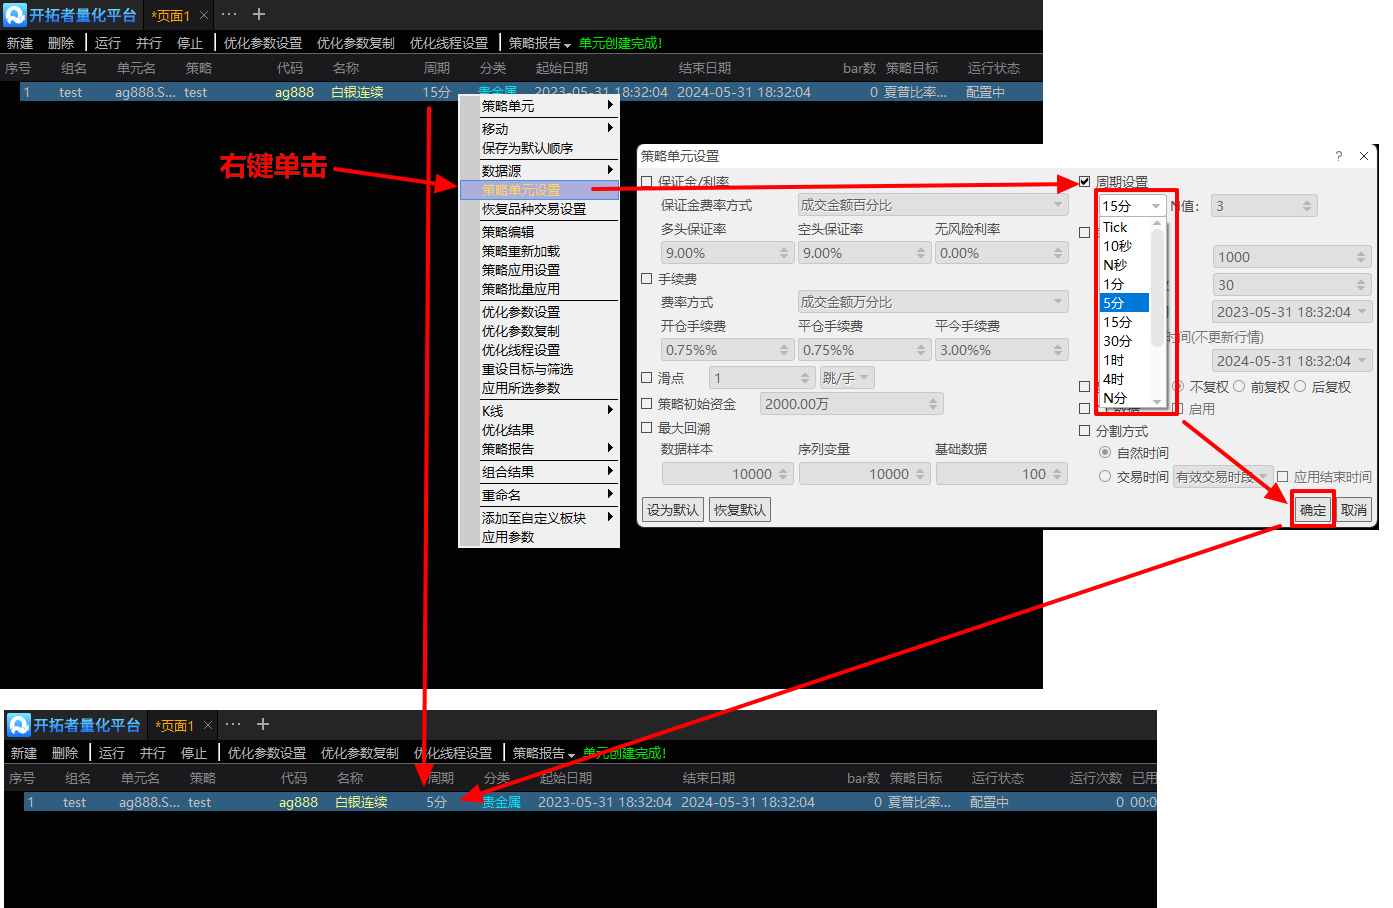
Task: Click the 取消 button in the dialog
Action: (x=1354, y=510)
